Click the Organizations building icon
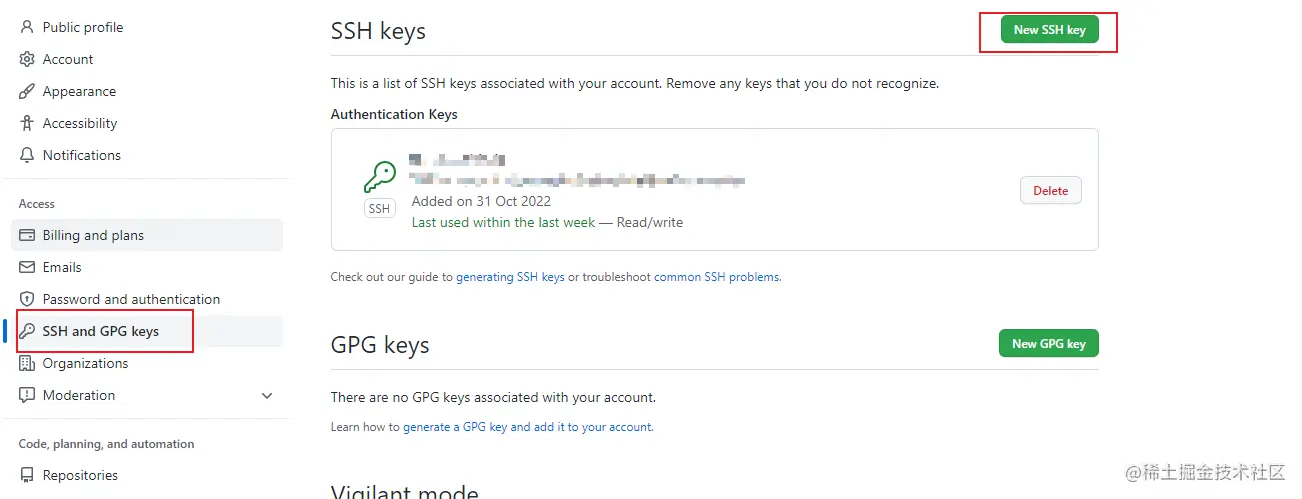The width and height of the screenshot is (1302, 499). click(27, 363)
